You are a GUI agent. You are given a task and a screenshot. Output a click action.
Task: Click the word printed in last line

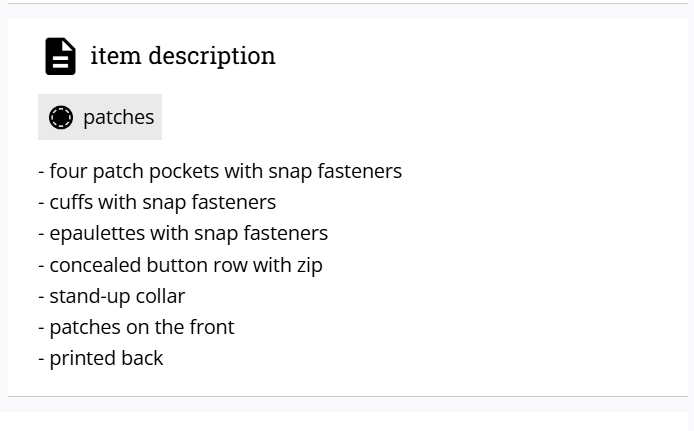[82, 359]
